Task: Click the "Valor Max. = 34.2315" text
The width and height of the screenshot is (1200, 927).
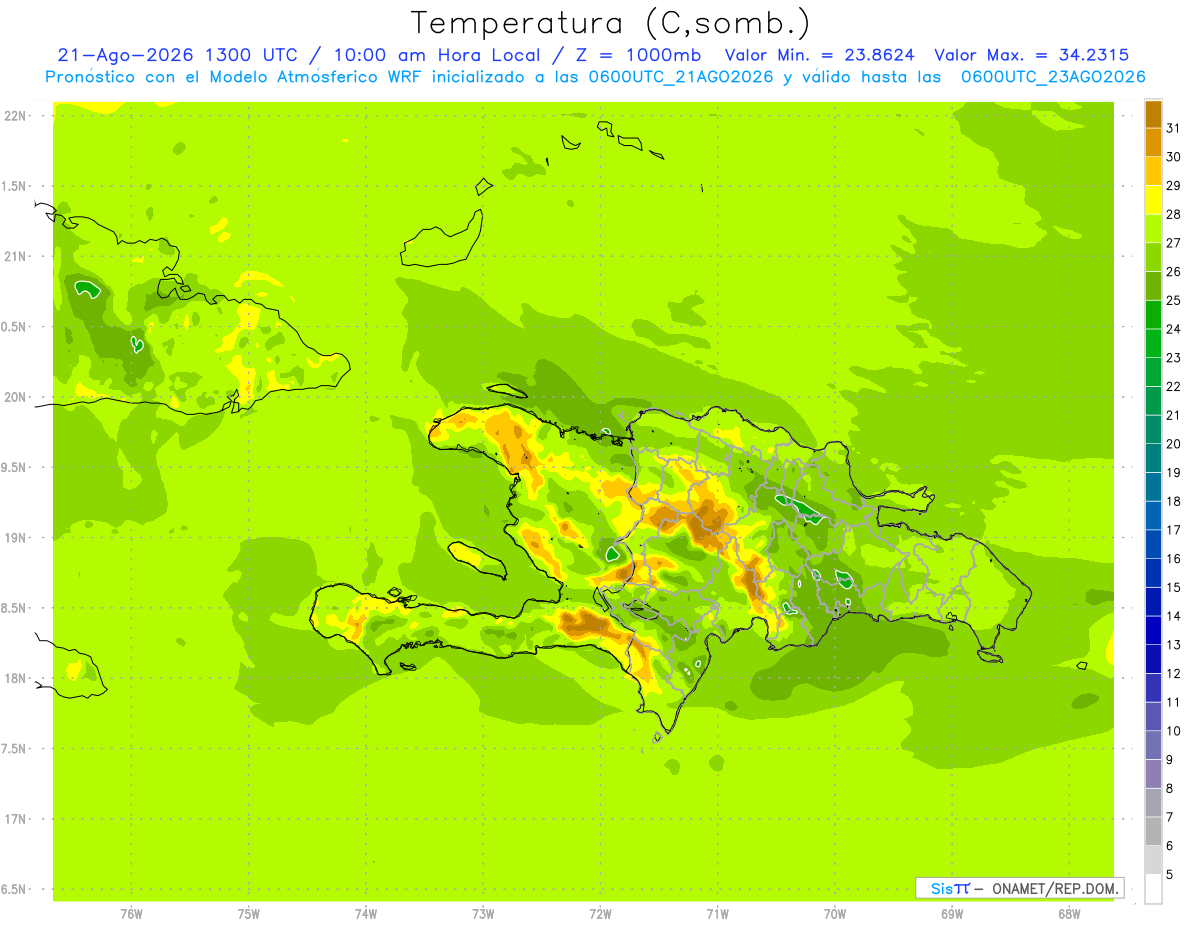Action: tap(1032, 55)
